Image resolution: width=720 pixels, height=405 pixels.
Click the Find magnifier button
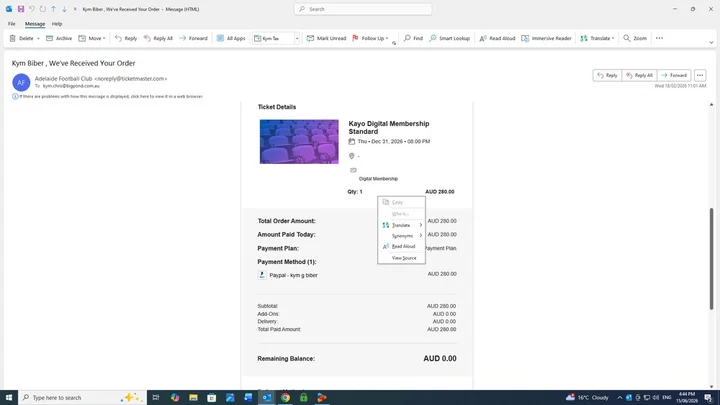[413, 38]
